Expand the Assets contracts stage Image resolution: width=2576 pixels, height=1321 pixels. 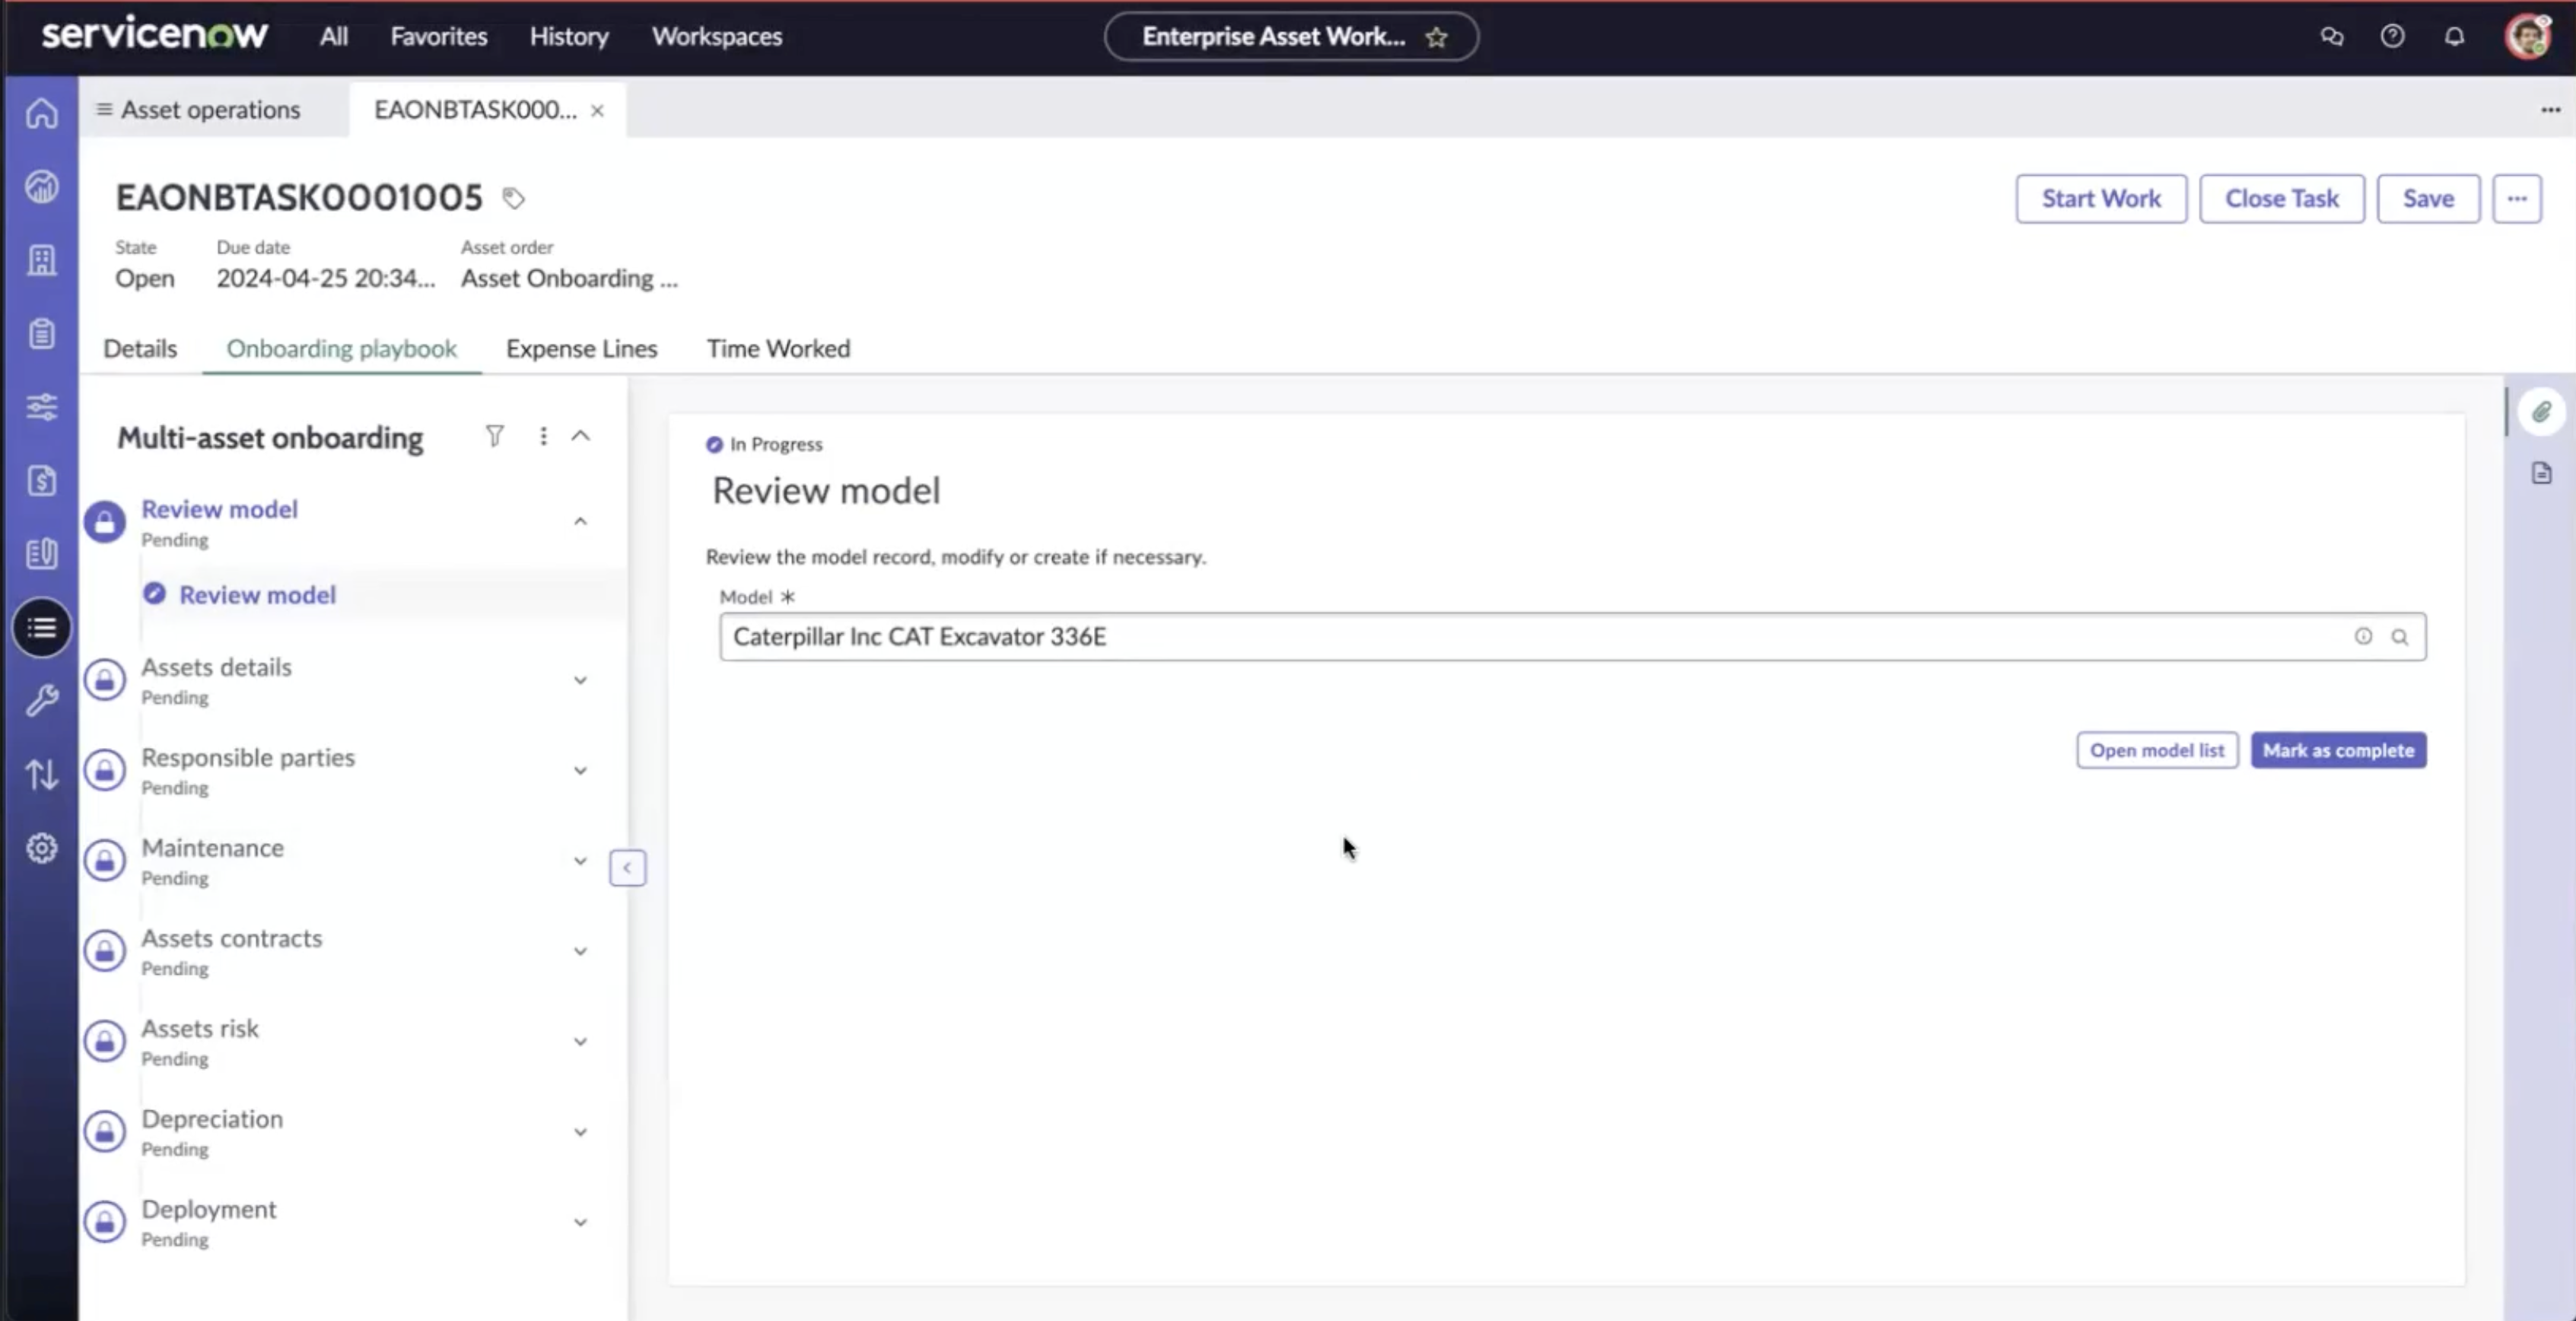[x=580, y=951]
